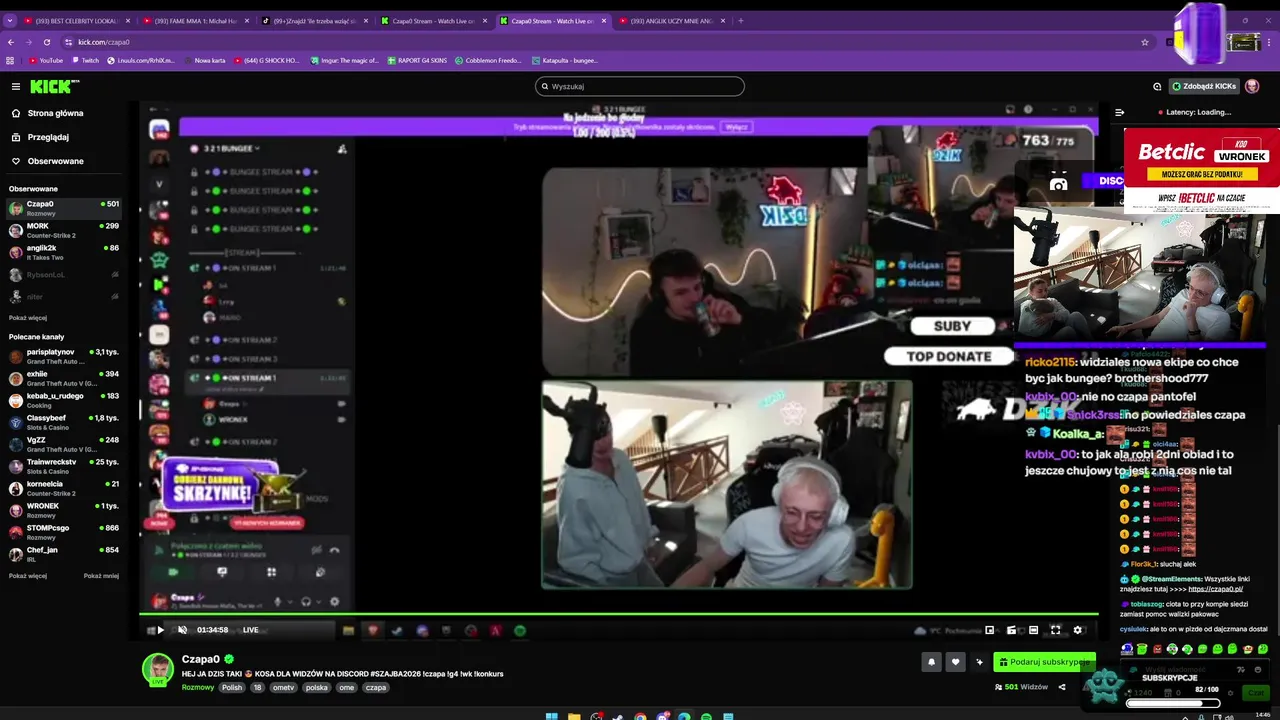Open recommended channel exhiie

[64, 378]
